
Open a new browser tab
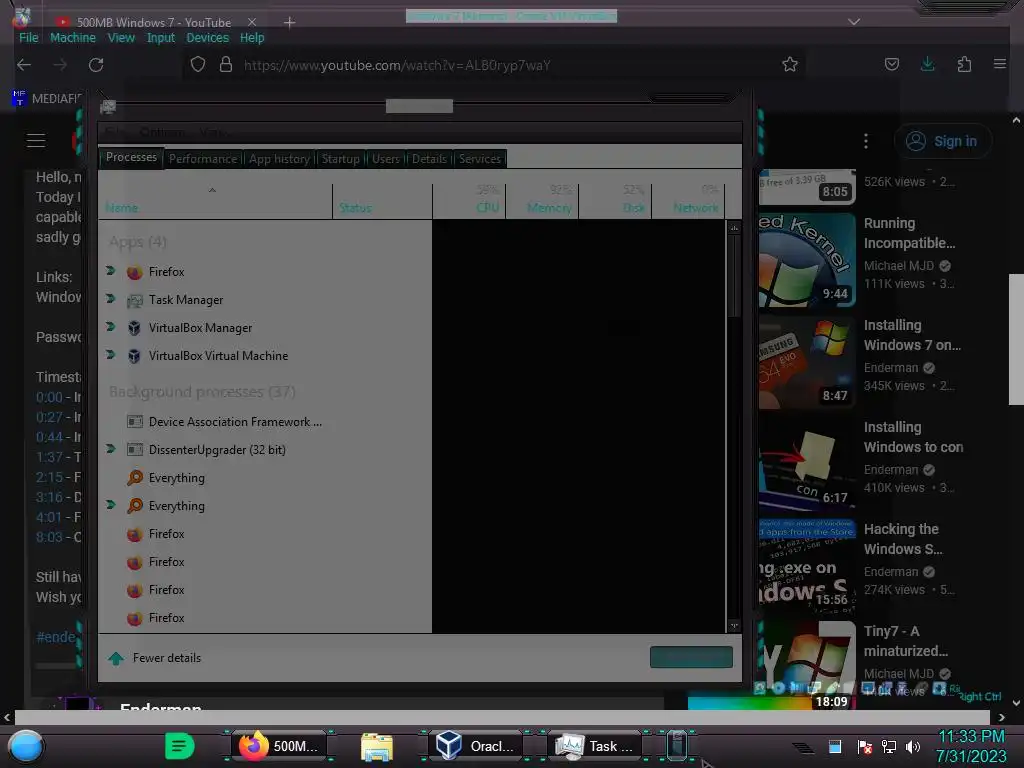pos(289,23)
